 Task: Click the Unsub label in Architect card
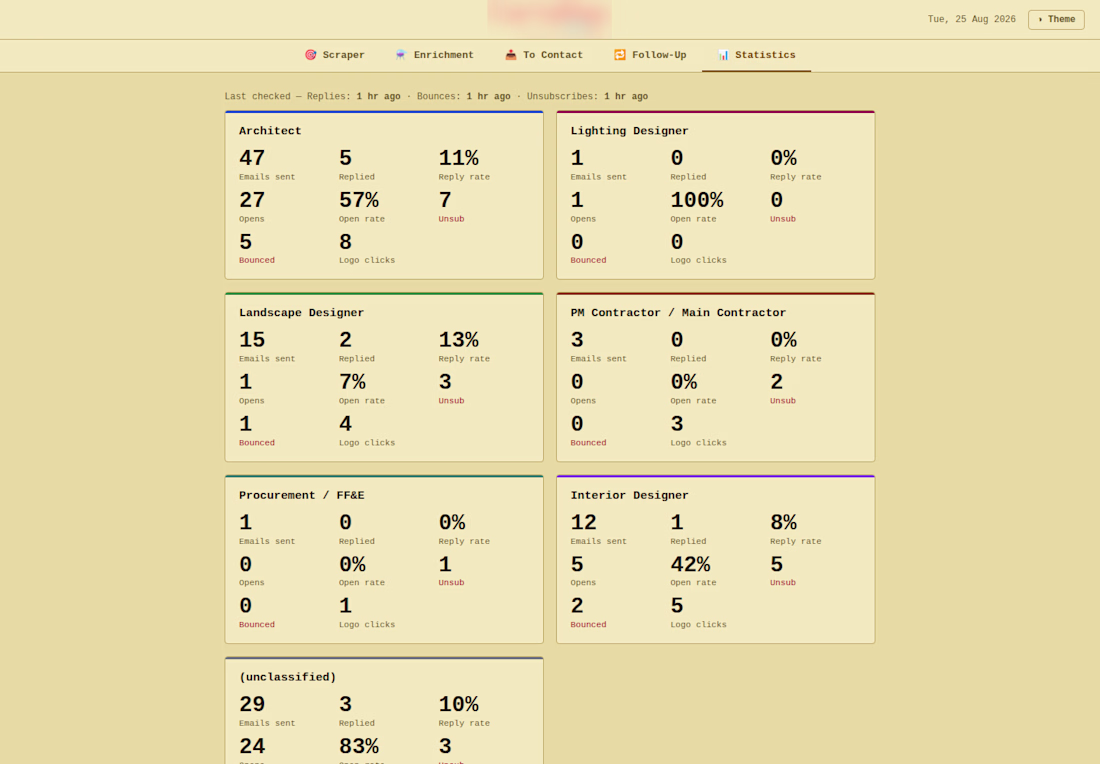coord(452,219)
